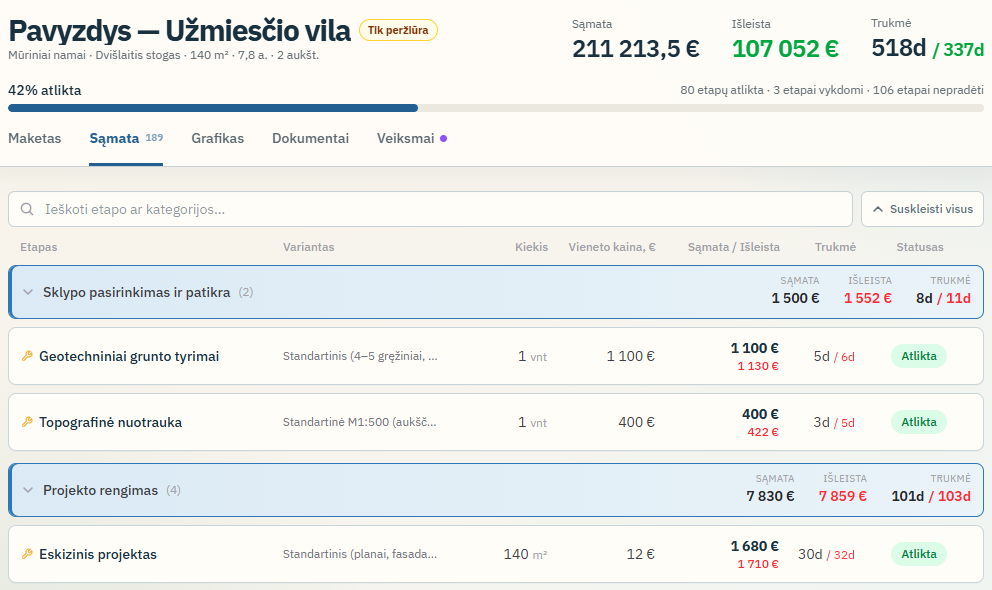Click the 211 213,5 € total estimate
Screen dimensions: 992x590
(636, 49)
